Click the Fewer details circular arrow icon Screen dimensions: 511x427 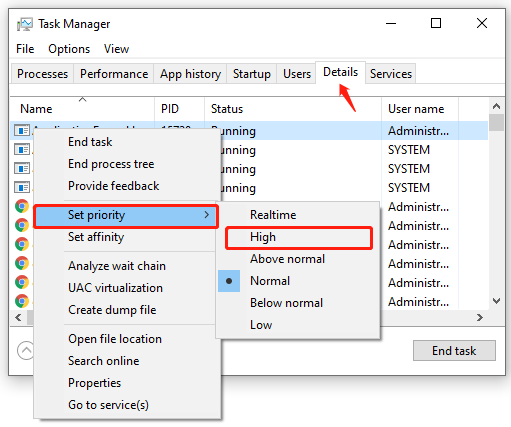coord(26,351)
